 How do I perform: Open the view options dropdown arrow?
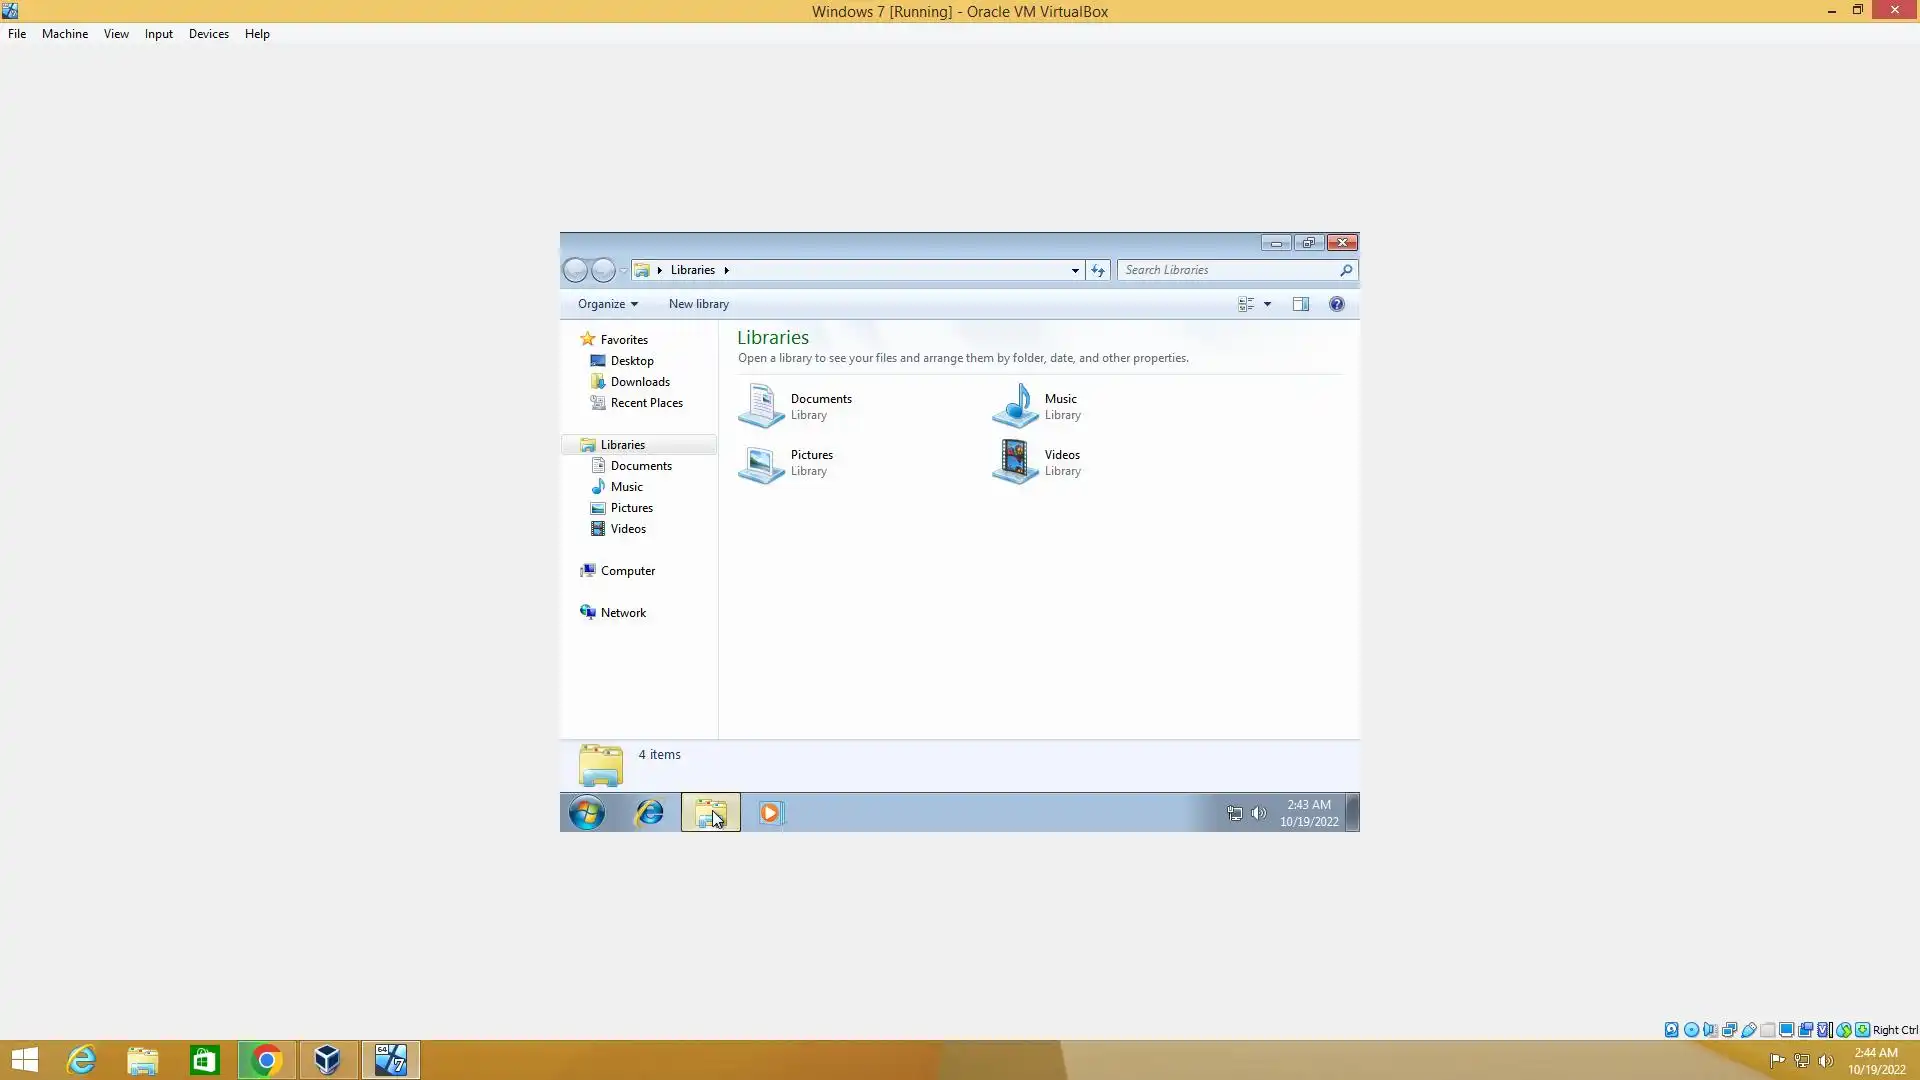point(1267,304)
